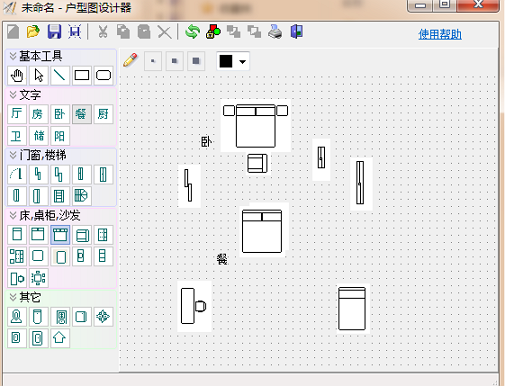Image resolution: width=505 pixels, height=386 pixels.
Task: Select the rounded rectangle tool
Action: tap(103, 75)
